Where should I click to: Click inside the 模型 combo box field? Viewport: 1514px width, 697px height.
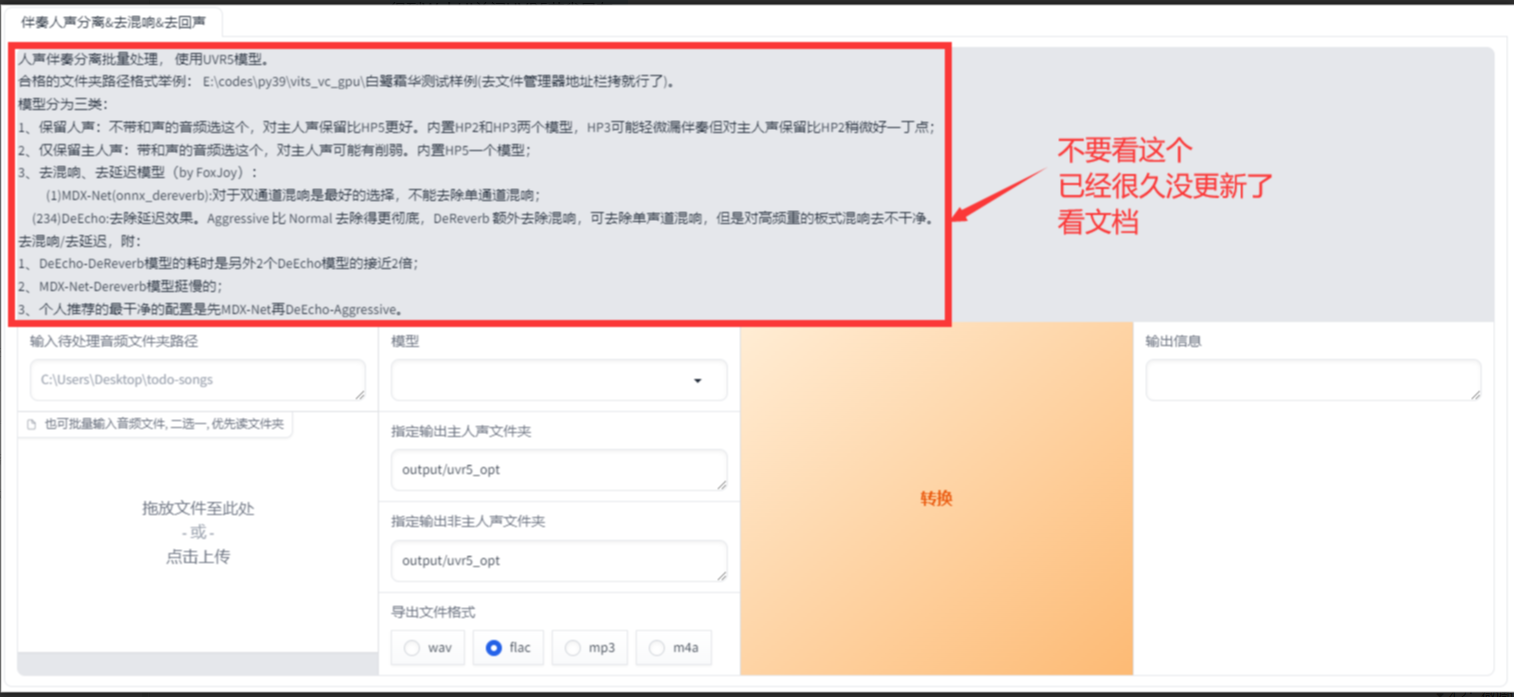pos(540,381)
